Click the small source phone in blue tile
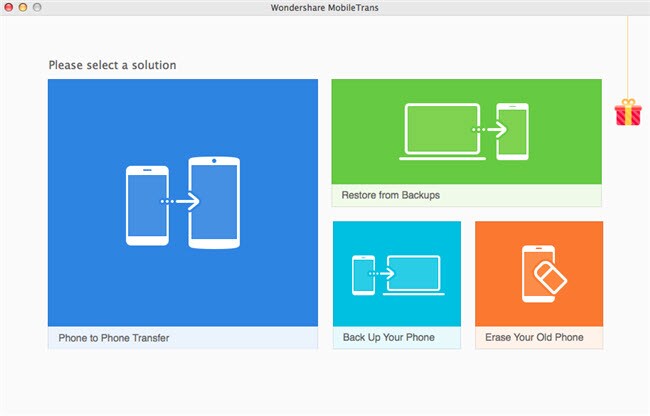The height and width of the screenshot is (416, 650). pos(147,206)
